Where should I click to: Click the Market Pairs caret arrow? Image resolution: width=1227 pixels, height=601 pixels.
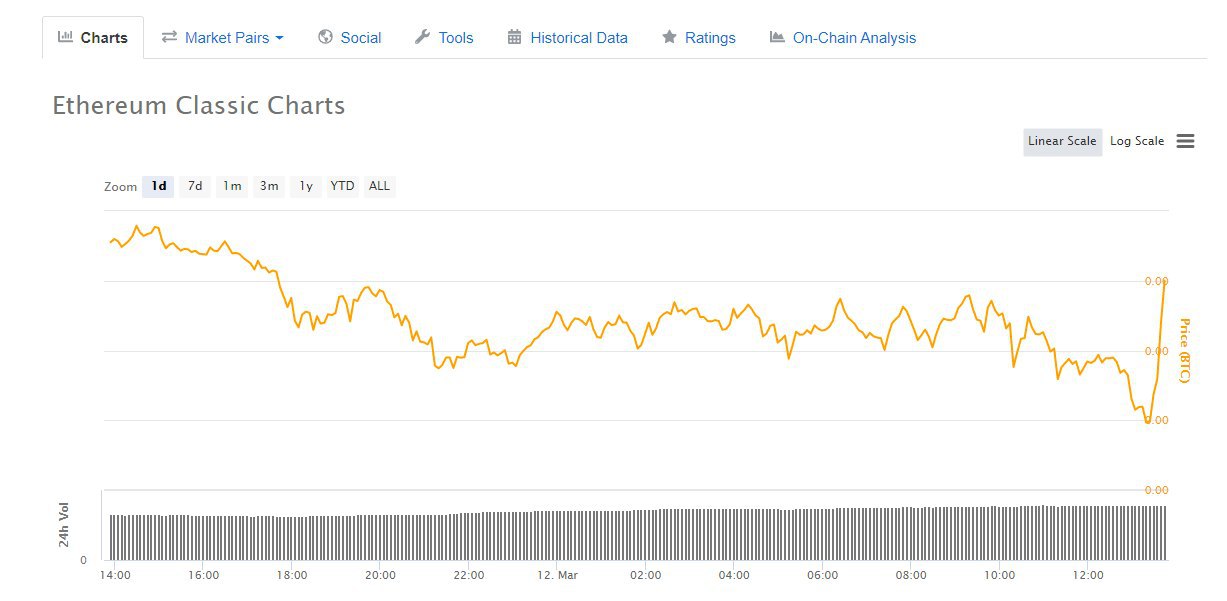279,38
